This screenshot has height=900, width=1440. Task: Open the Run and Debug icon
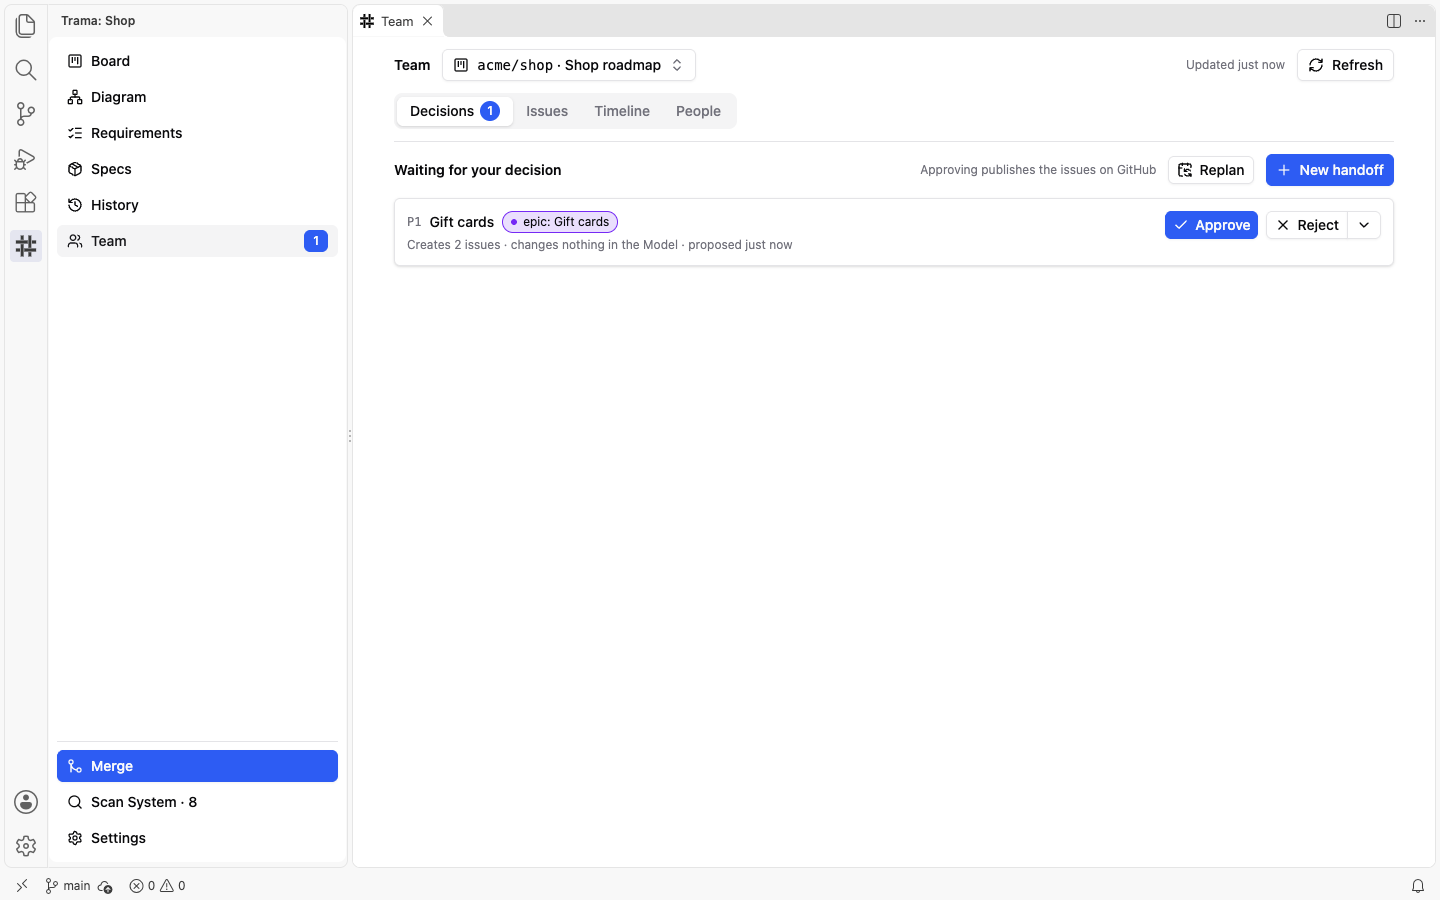point(26,158)
